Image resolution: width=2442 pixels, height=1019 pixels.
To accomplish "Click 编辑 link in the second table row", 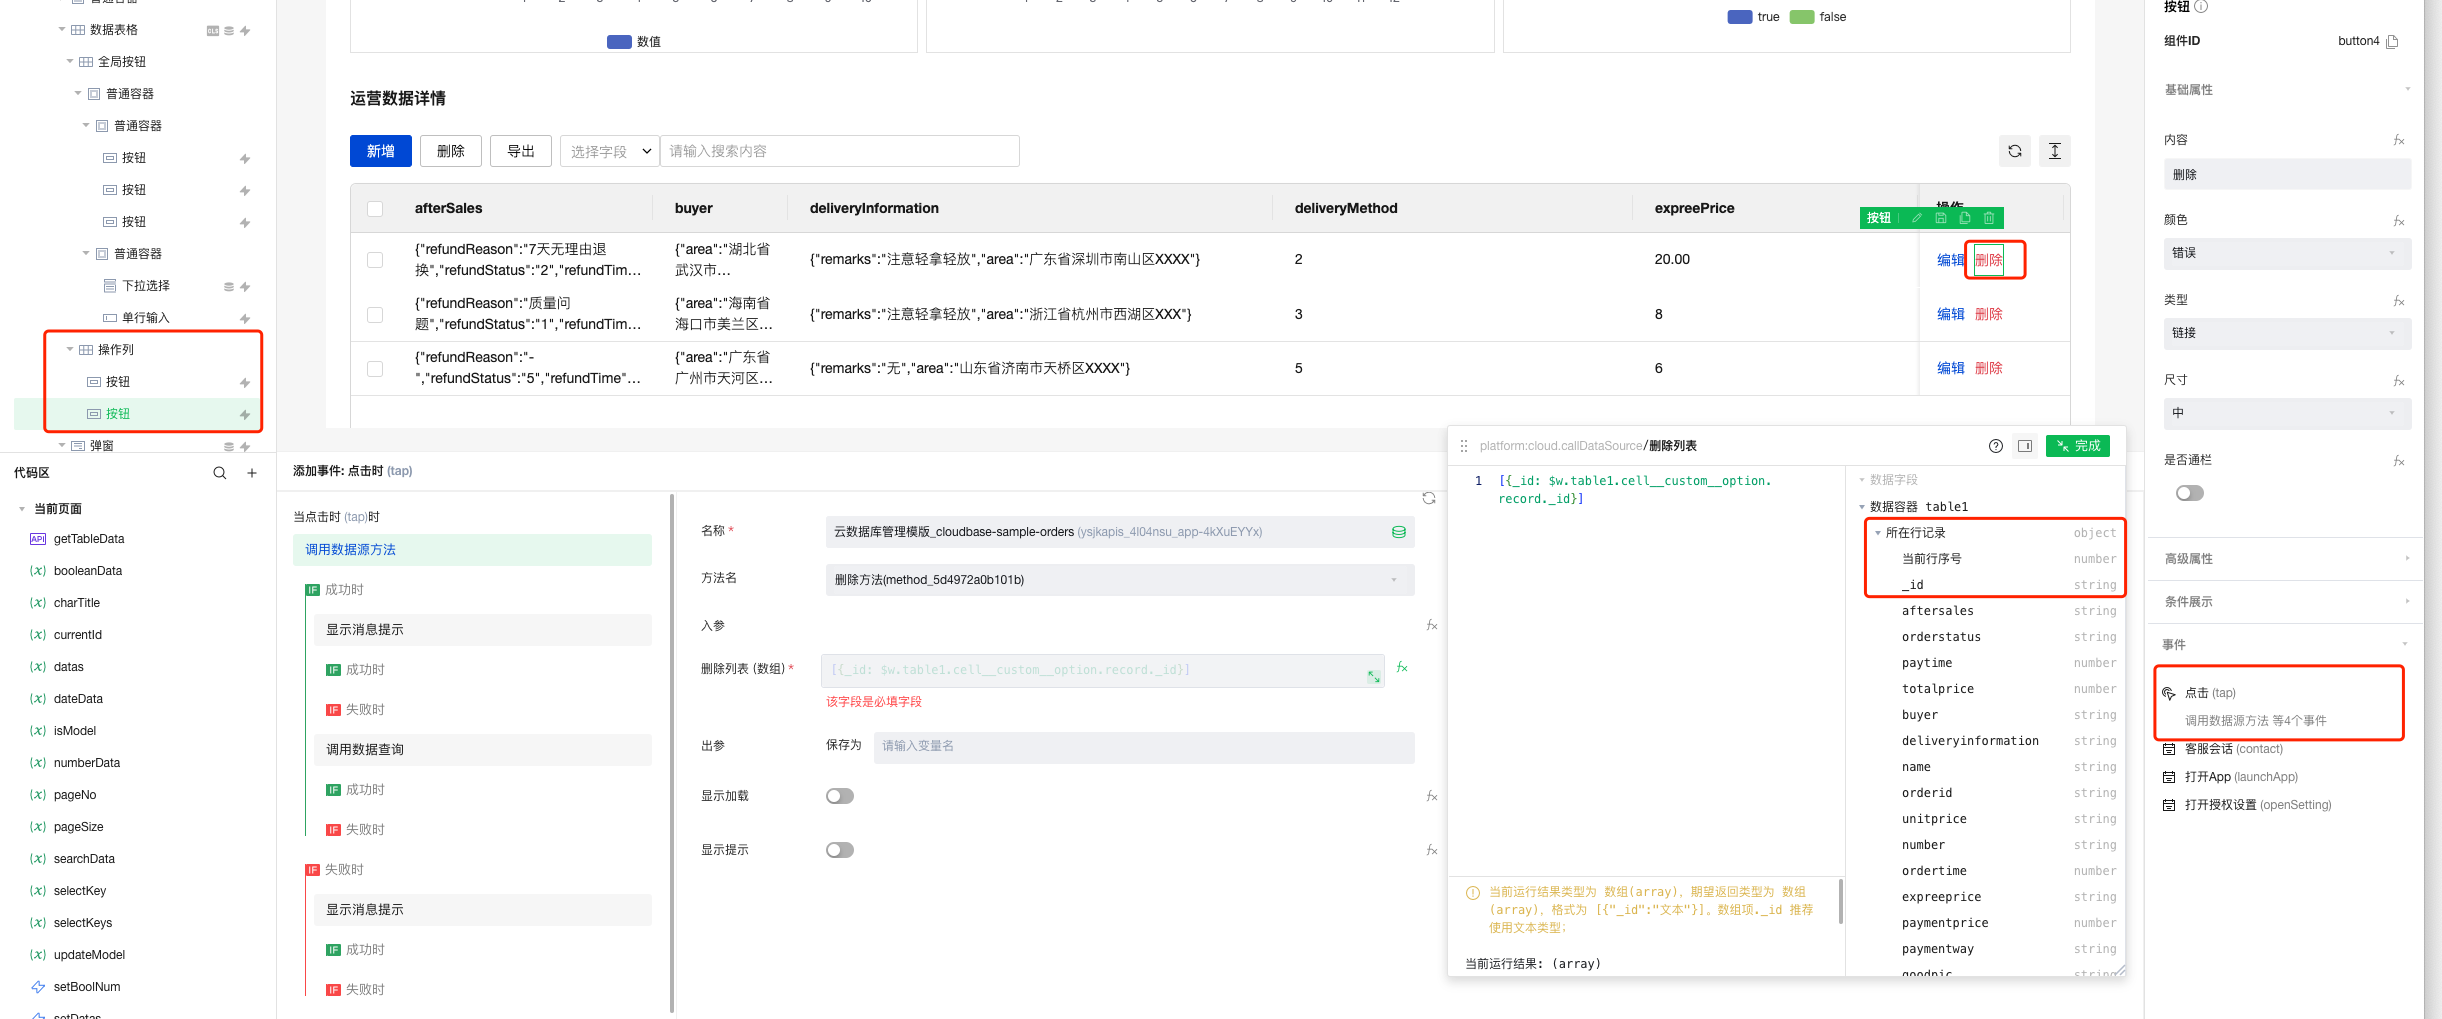I will click(1951, 314).
